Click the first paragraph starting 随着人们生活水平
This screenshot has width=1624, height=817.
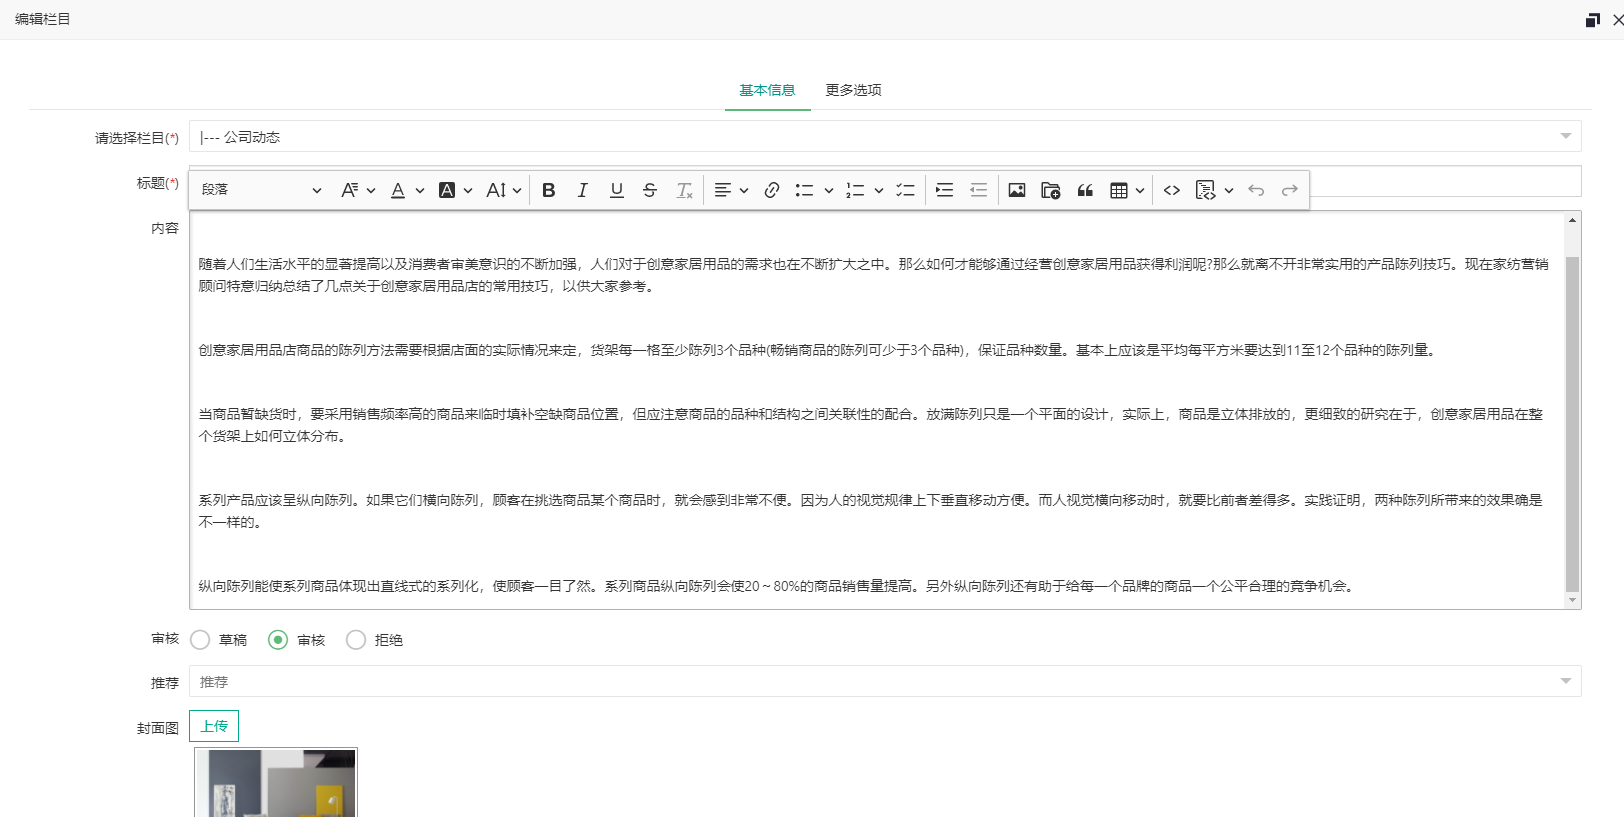click(873, 275)
